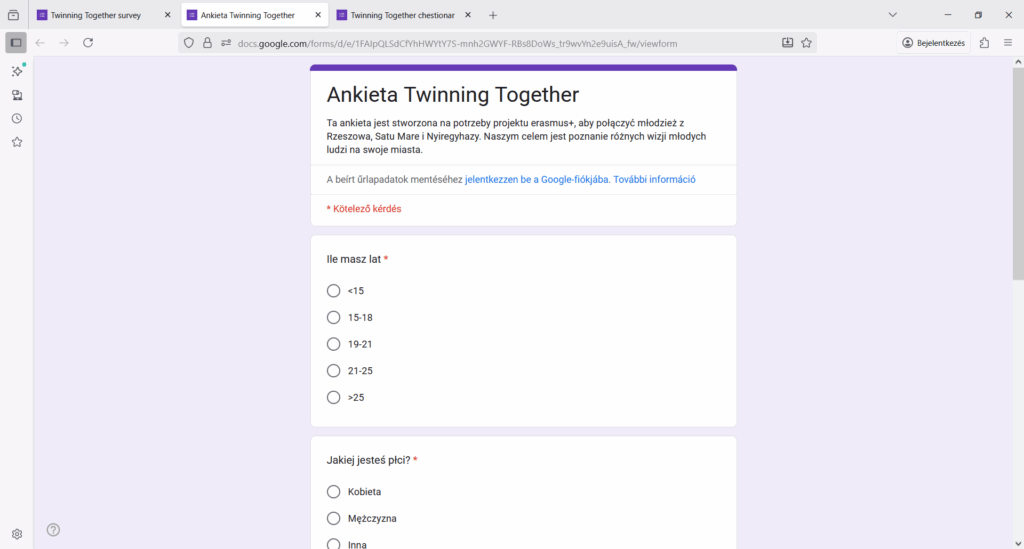Choose Kobieta as gender
This screenshot has width=1024, height=549.
[333, 492]
